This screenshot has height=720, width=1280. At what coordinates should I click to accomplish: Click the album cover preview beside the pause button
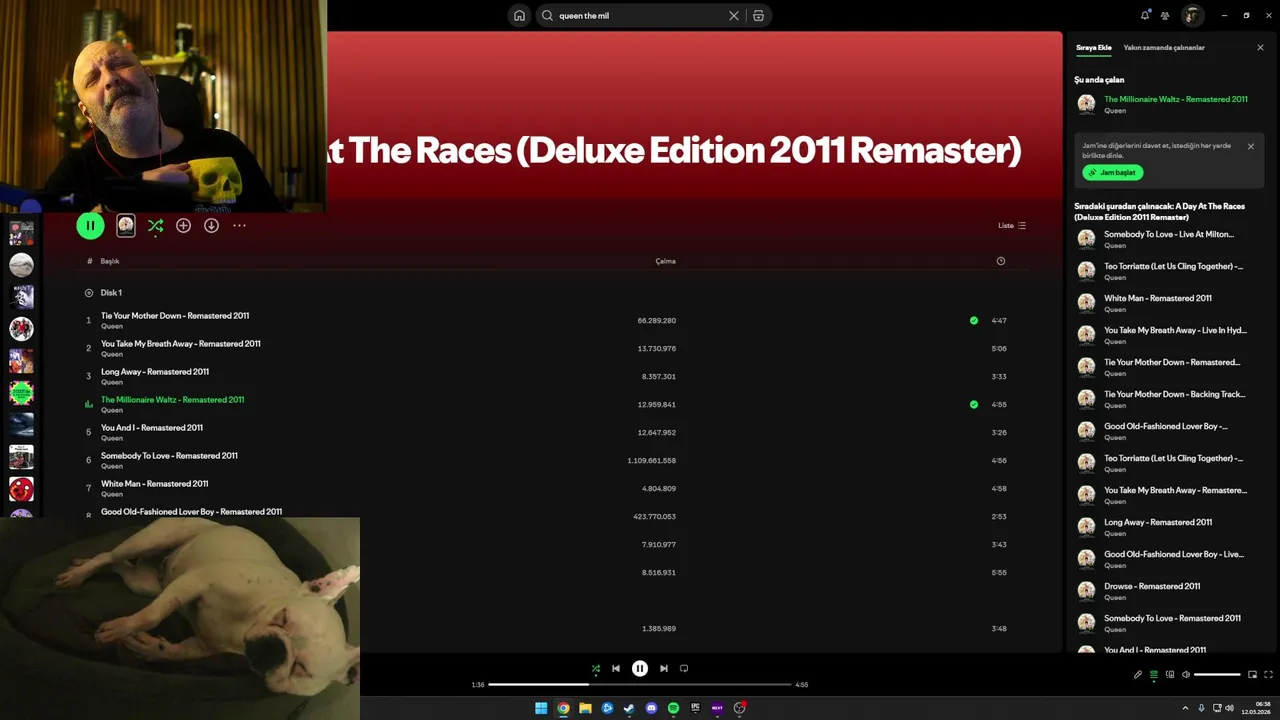click(x=125, y=225)
